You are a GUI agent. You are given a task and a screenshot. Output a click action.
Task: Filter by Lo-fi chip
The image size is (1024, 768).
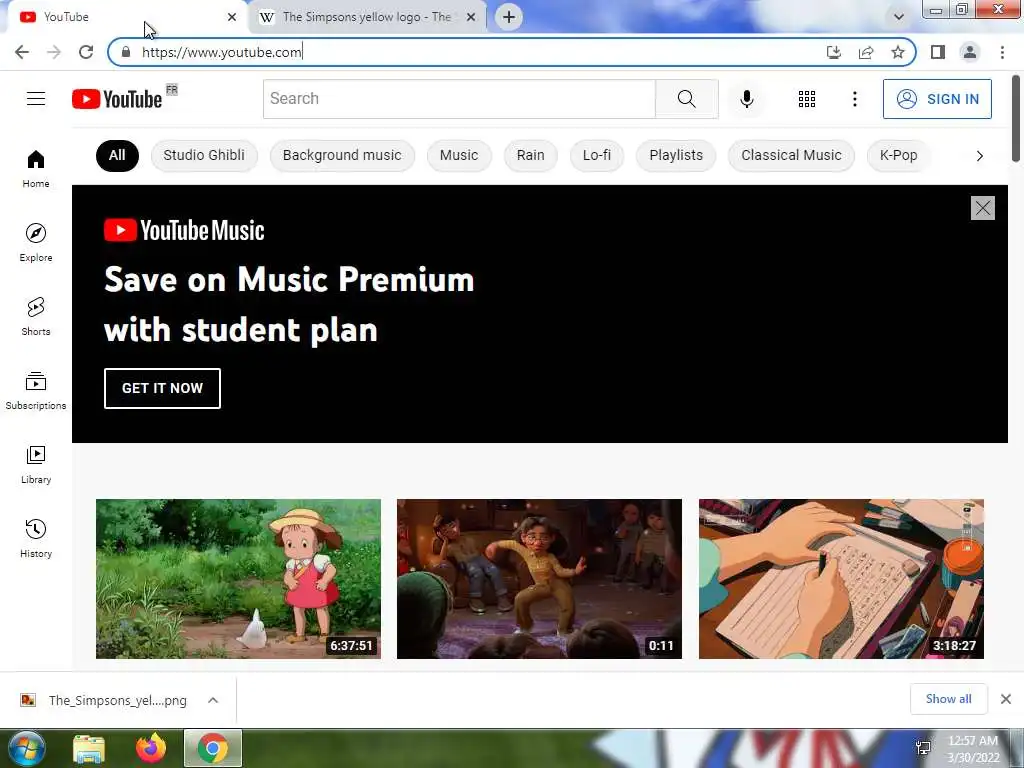[x=597, y=155]
